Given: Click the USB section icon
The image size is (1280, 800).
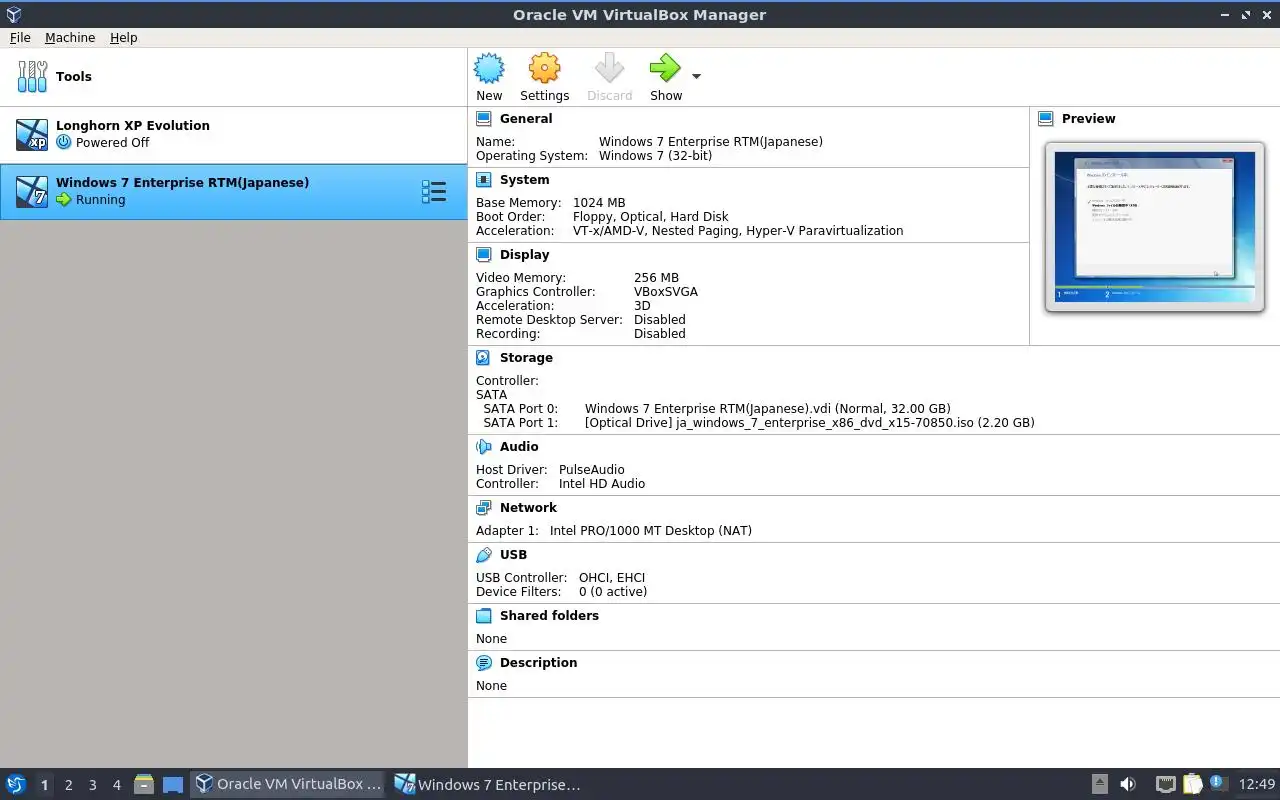Looking at the screenshot, I should 484,555.
